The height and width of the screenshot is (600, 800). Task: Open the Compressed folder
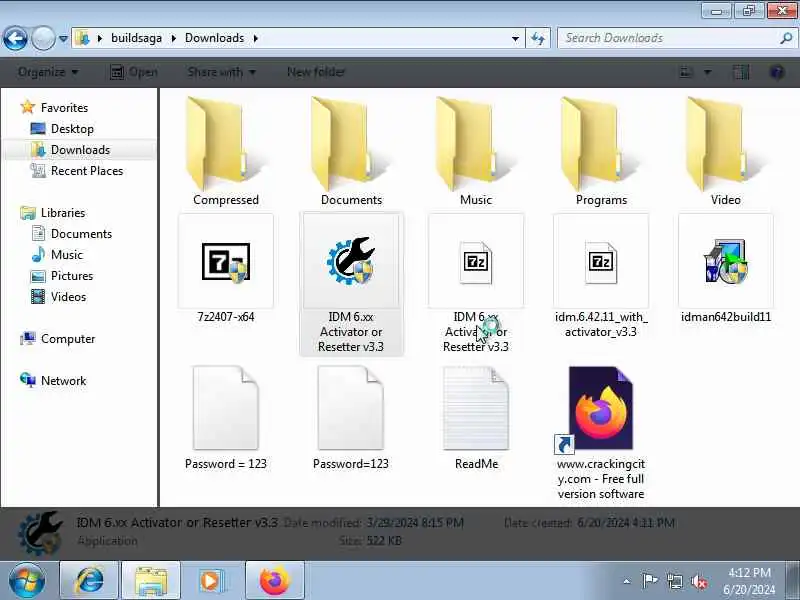[226, 152]
